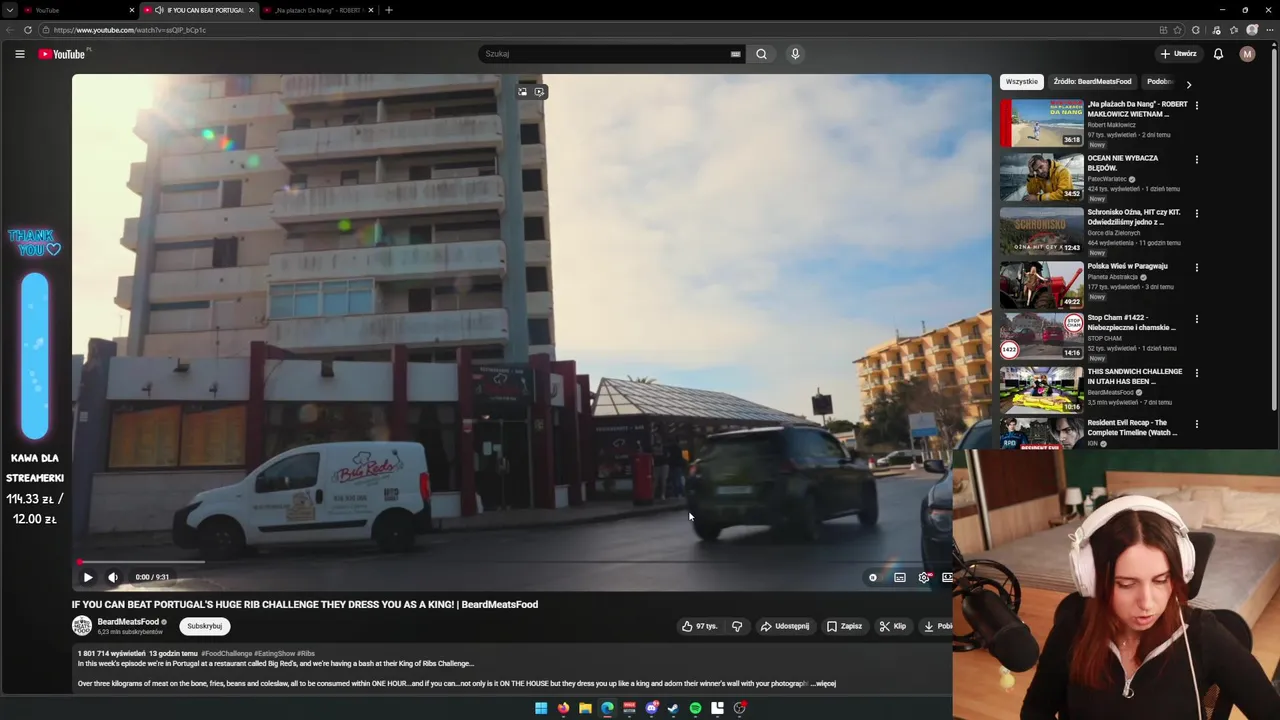The height and width of the screenshot is (720, 1280).
Task: Open the BeardMeatsFood channel name link
Action: point(128,622)
